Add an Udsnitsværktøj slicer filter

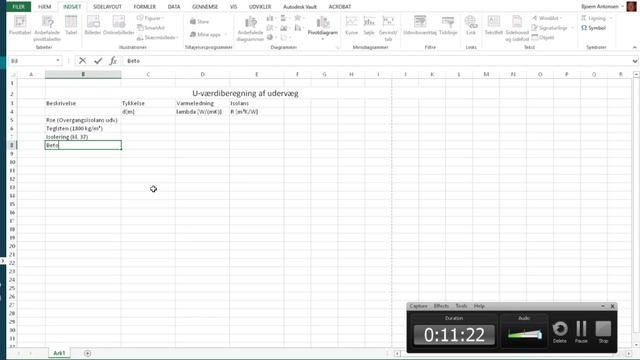point(420,26)
